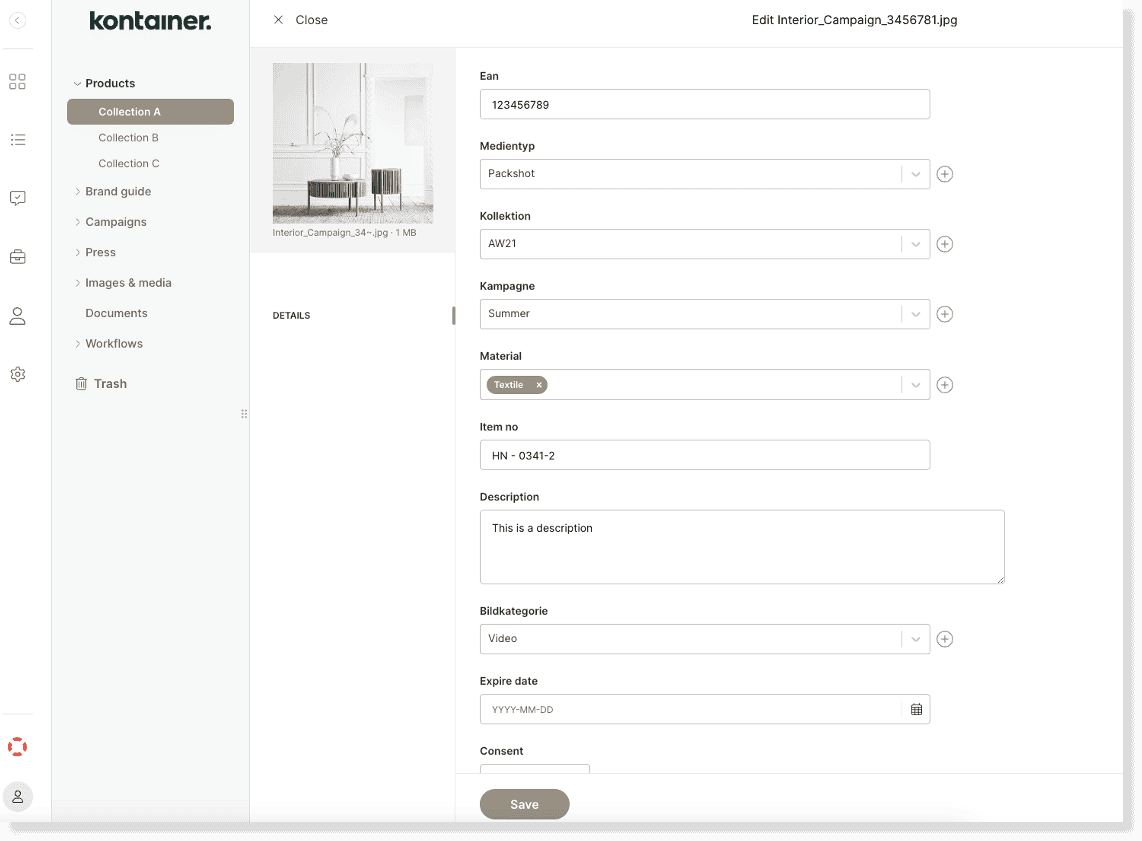Select the list view icon in the left rail

pyautogui.click(x=17, y=140)
